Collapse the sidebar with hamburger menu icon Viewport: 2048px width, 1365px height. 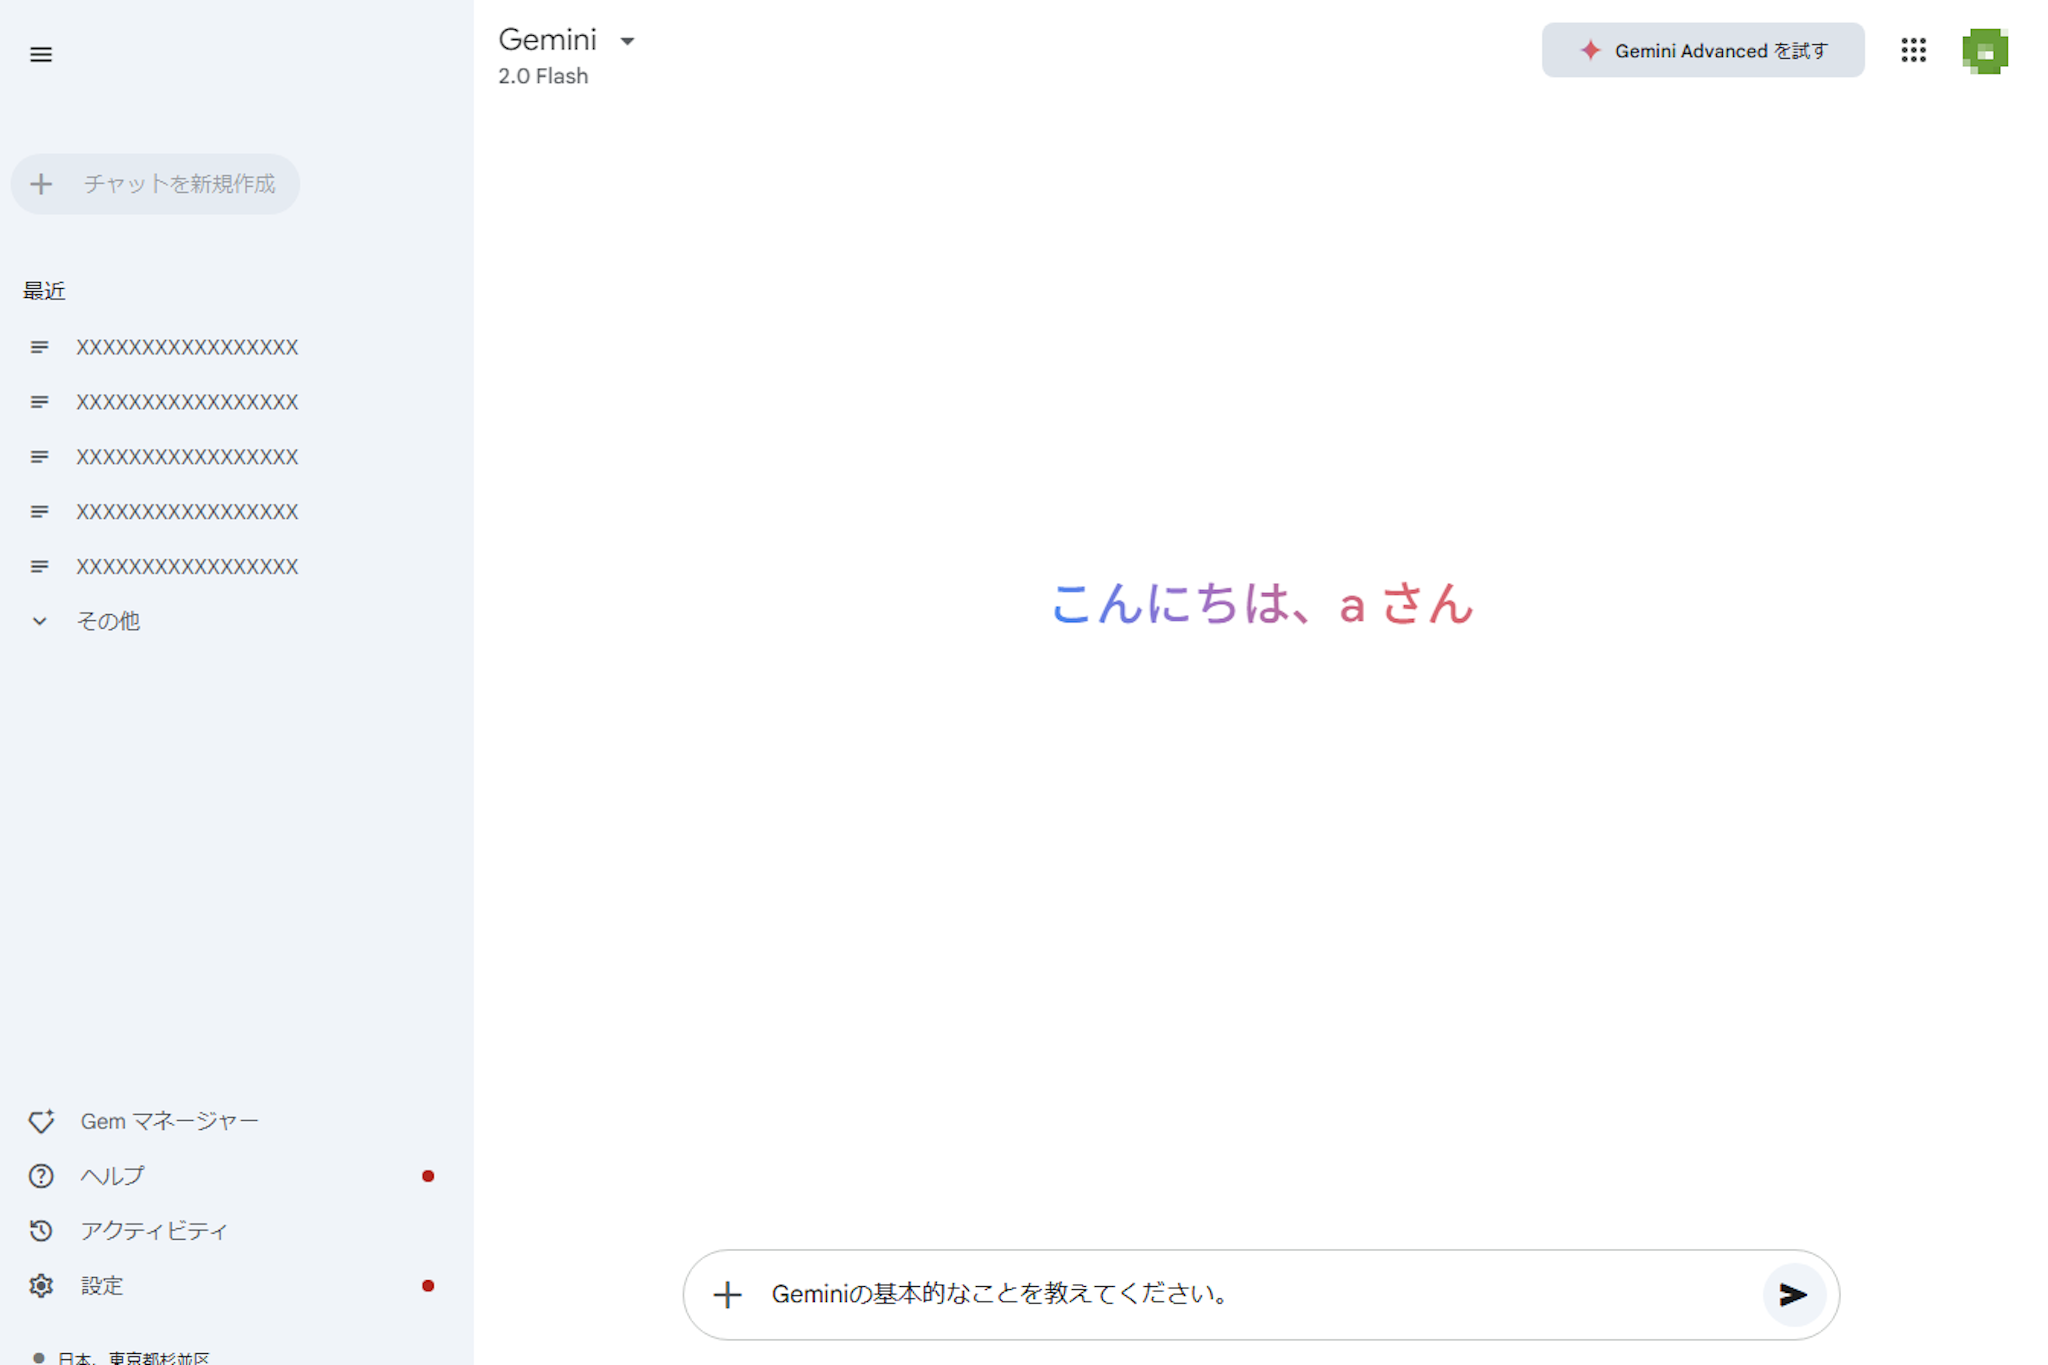pos(41,54)
